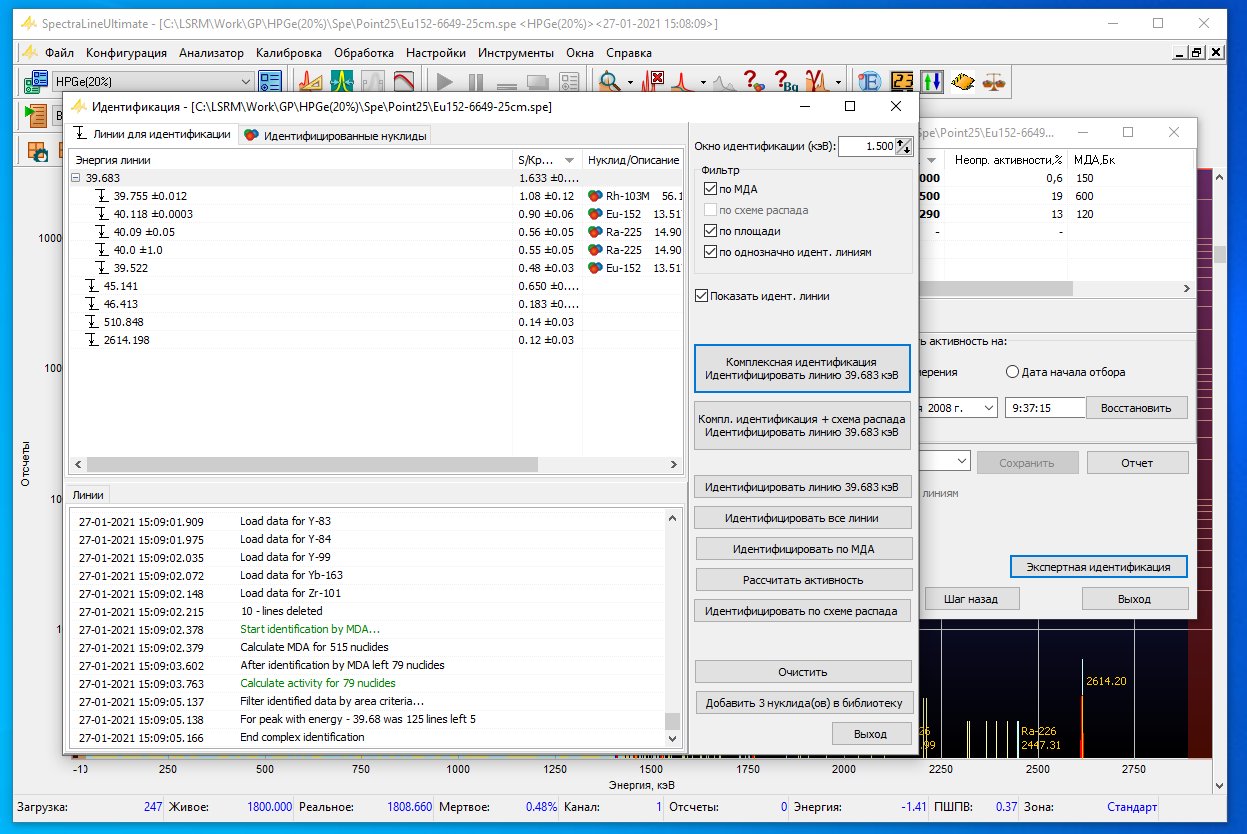Uncheck the 'по МДА' filter checkbox
Image resolution: width=1247 pixels, height=834 pixels.
(x=711, y=189)
